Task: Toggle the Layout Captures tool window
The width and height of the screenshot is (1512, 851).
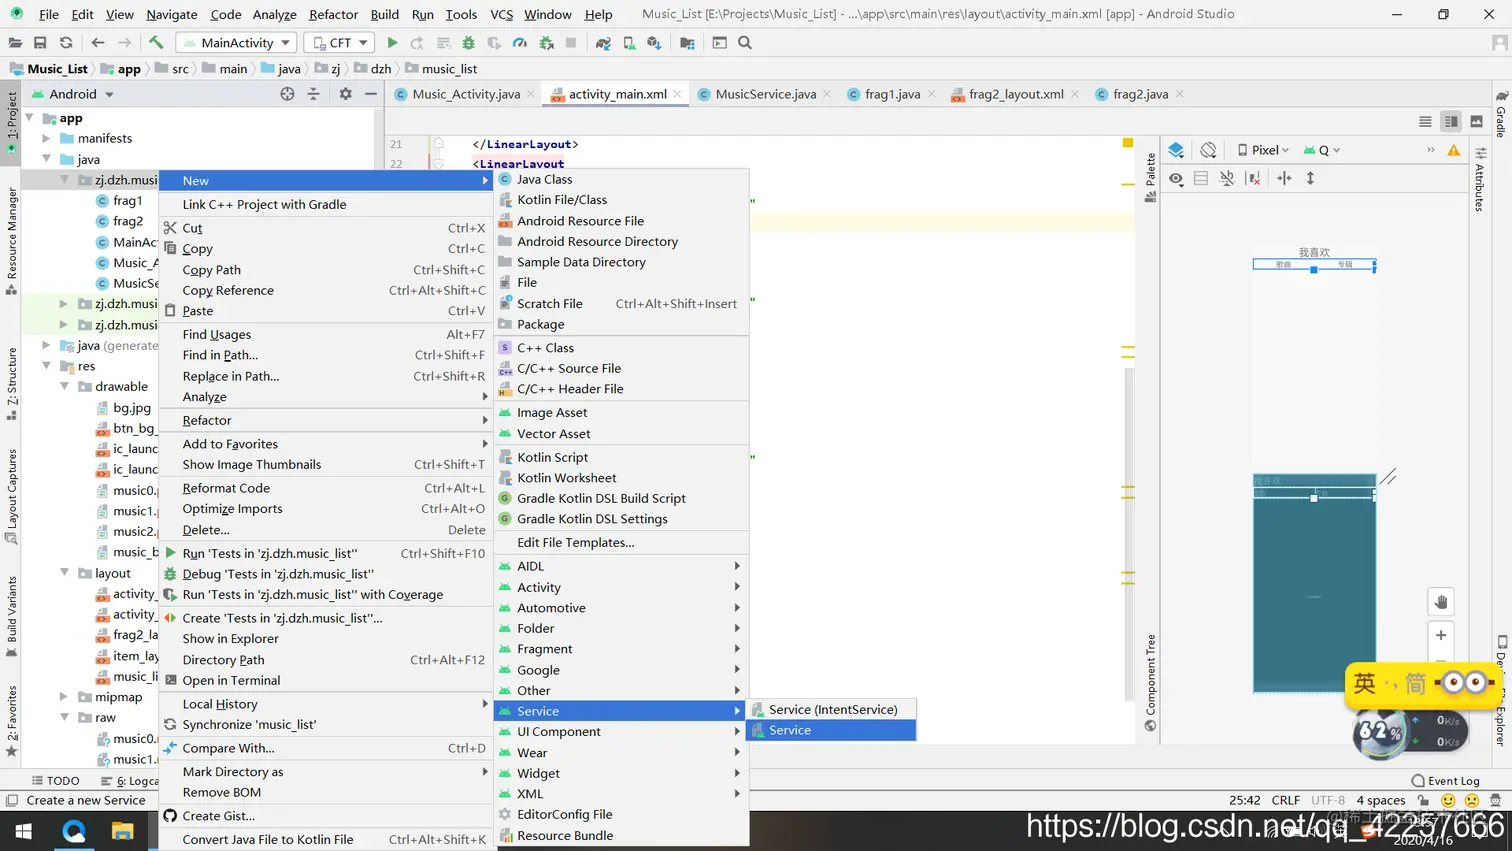Action: (12, 496)
